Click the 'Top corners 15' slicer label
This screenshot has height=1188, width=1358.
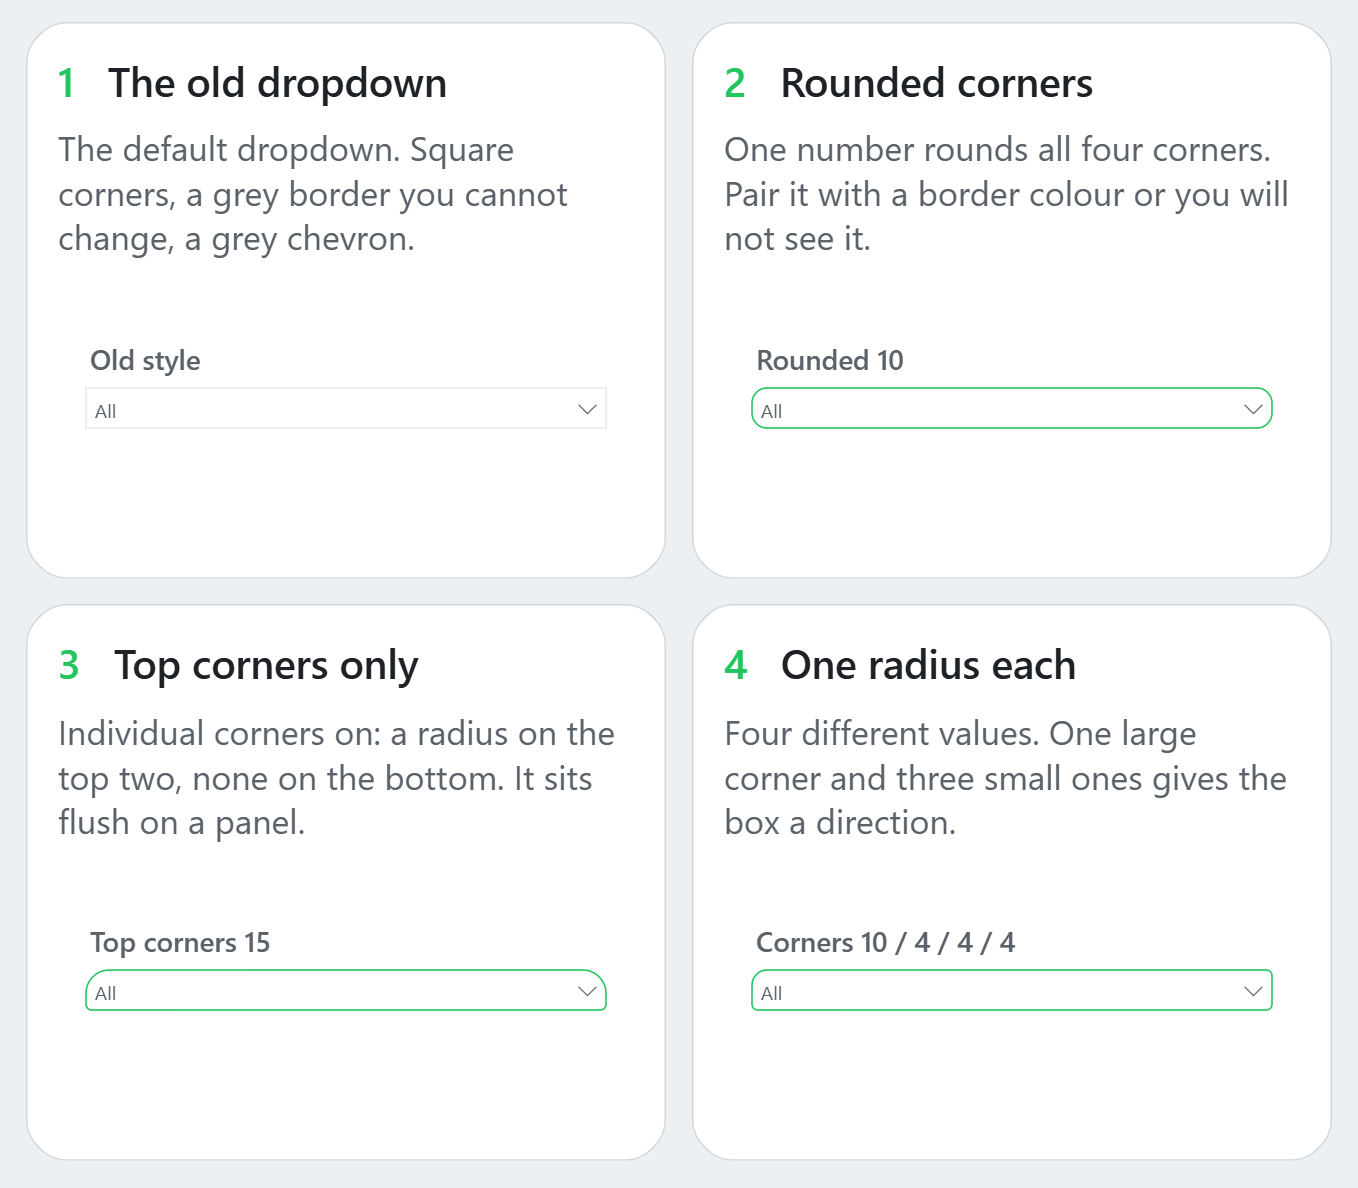180,942
